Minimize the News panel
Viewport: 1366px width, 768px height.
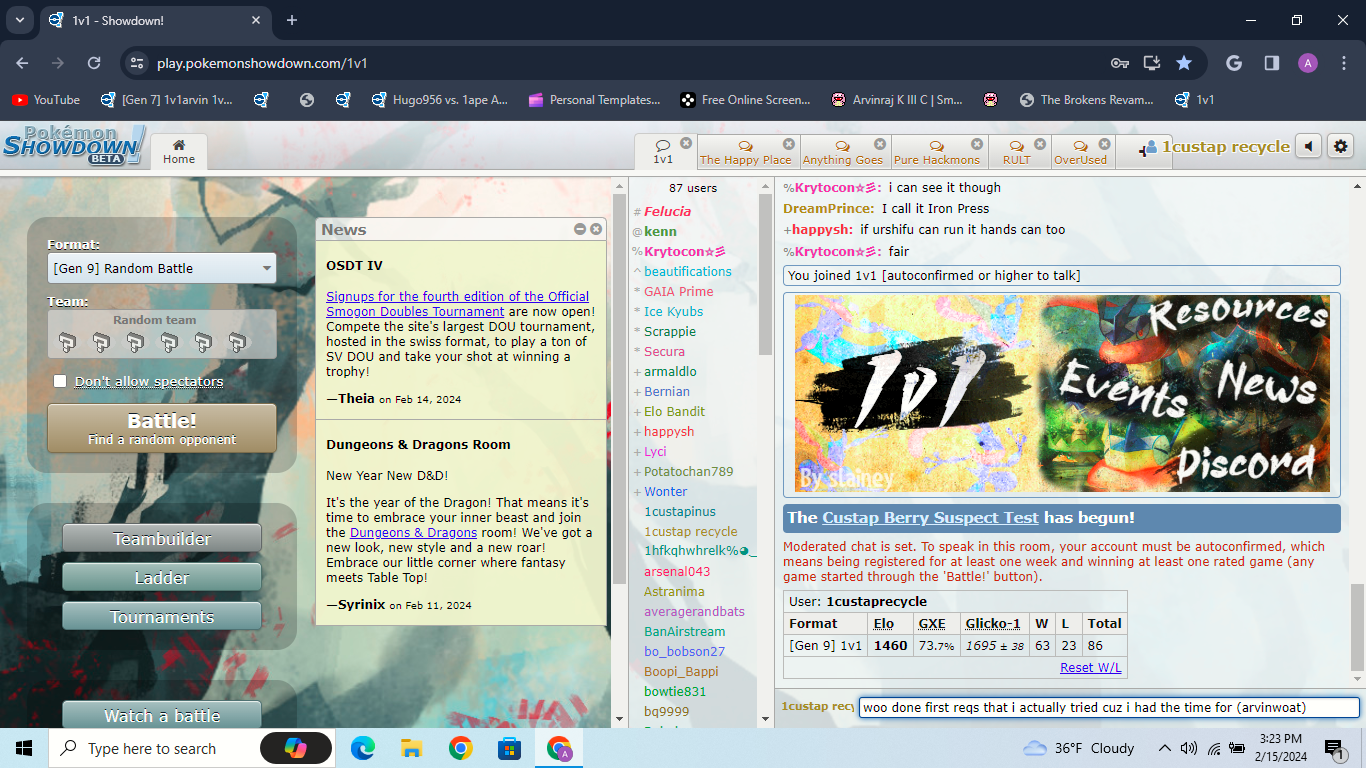point(580,229)
